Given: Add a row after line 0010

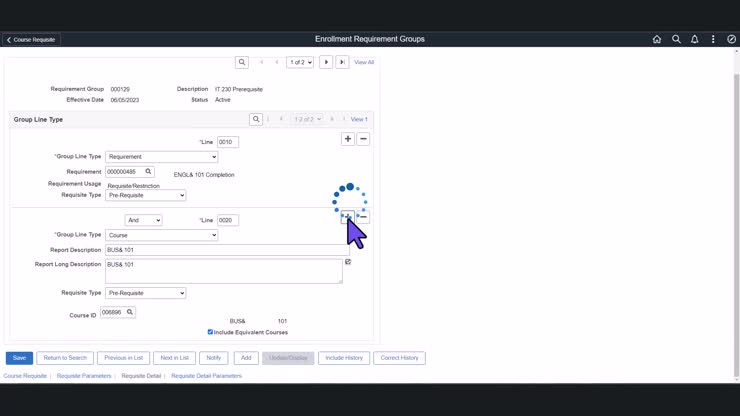Looking at the screenshot, I should [x=348, y=139].
